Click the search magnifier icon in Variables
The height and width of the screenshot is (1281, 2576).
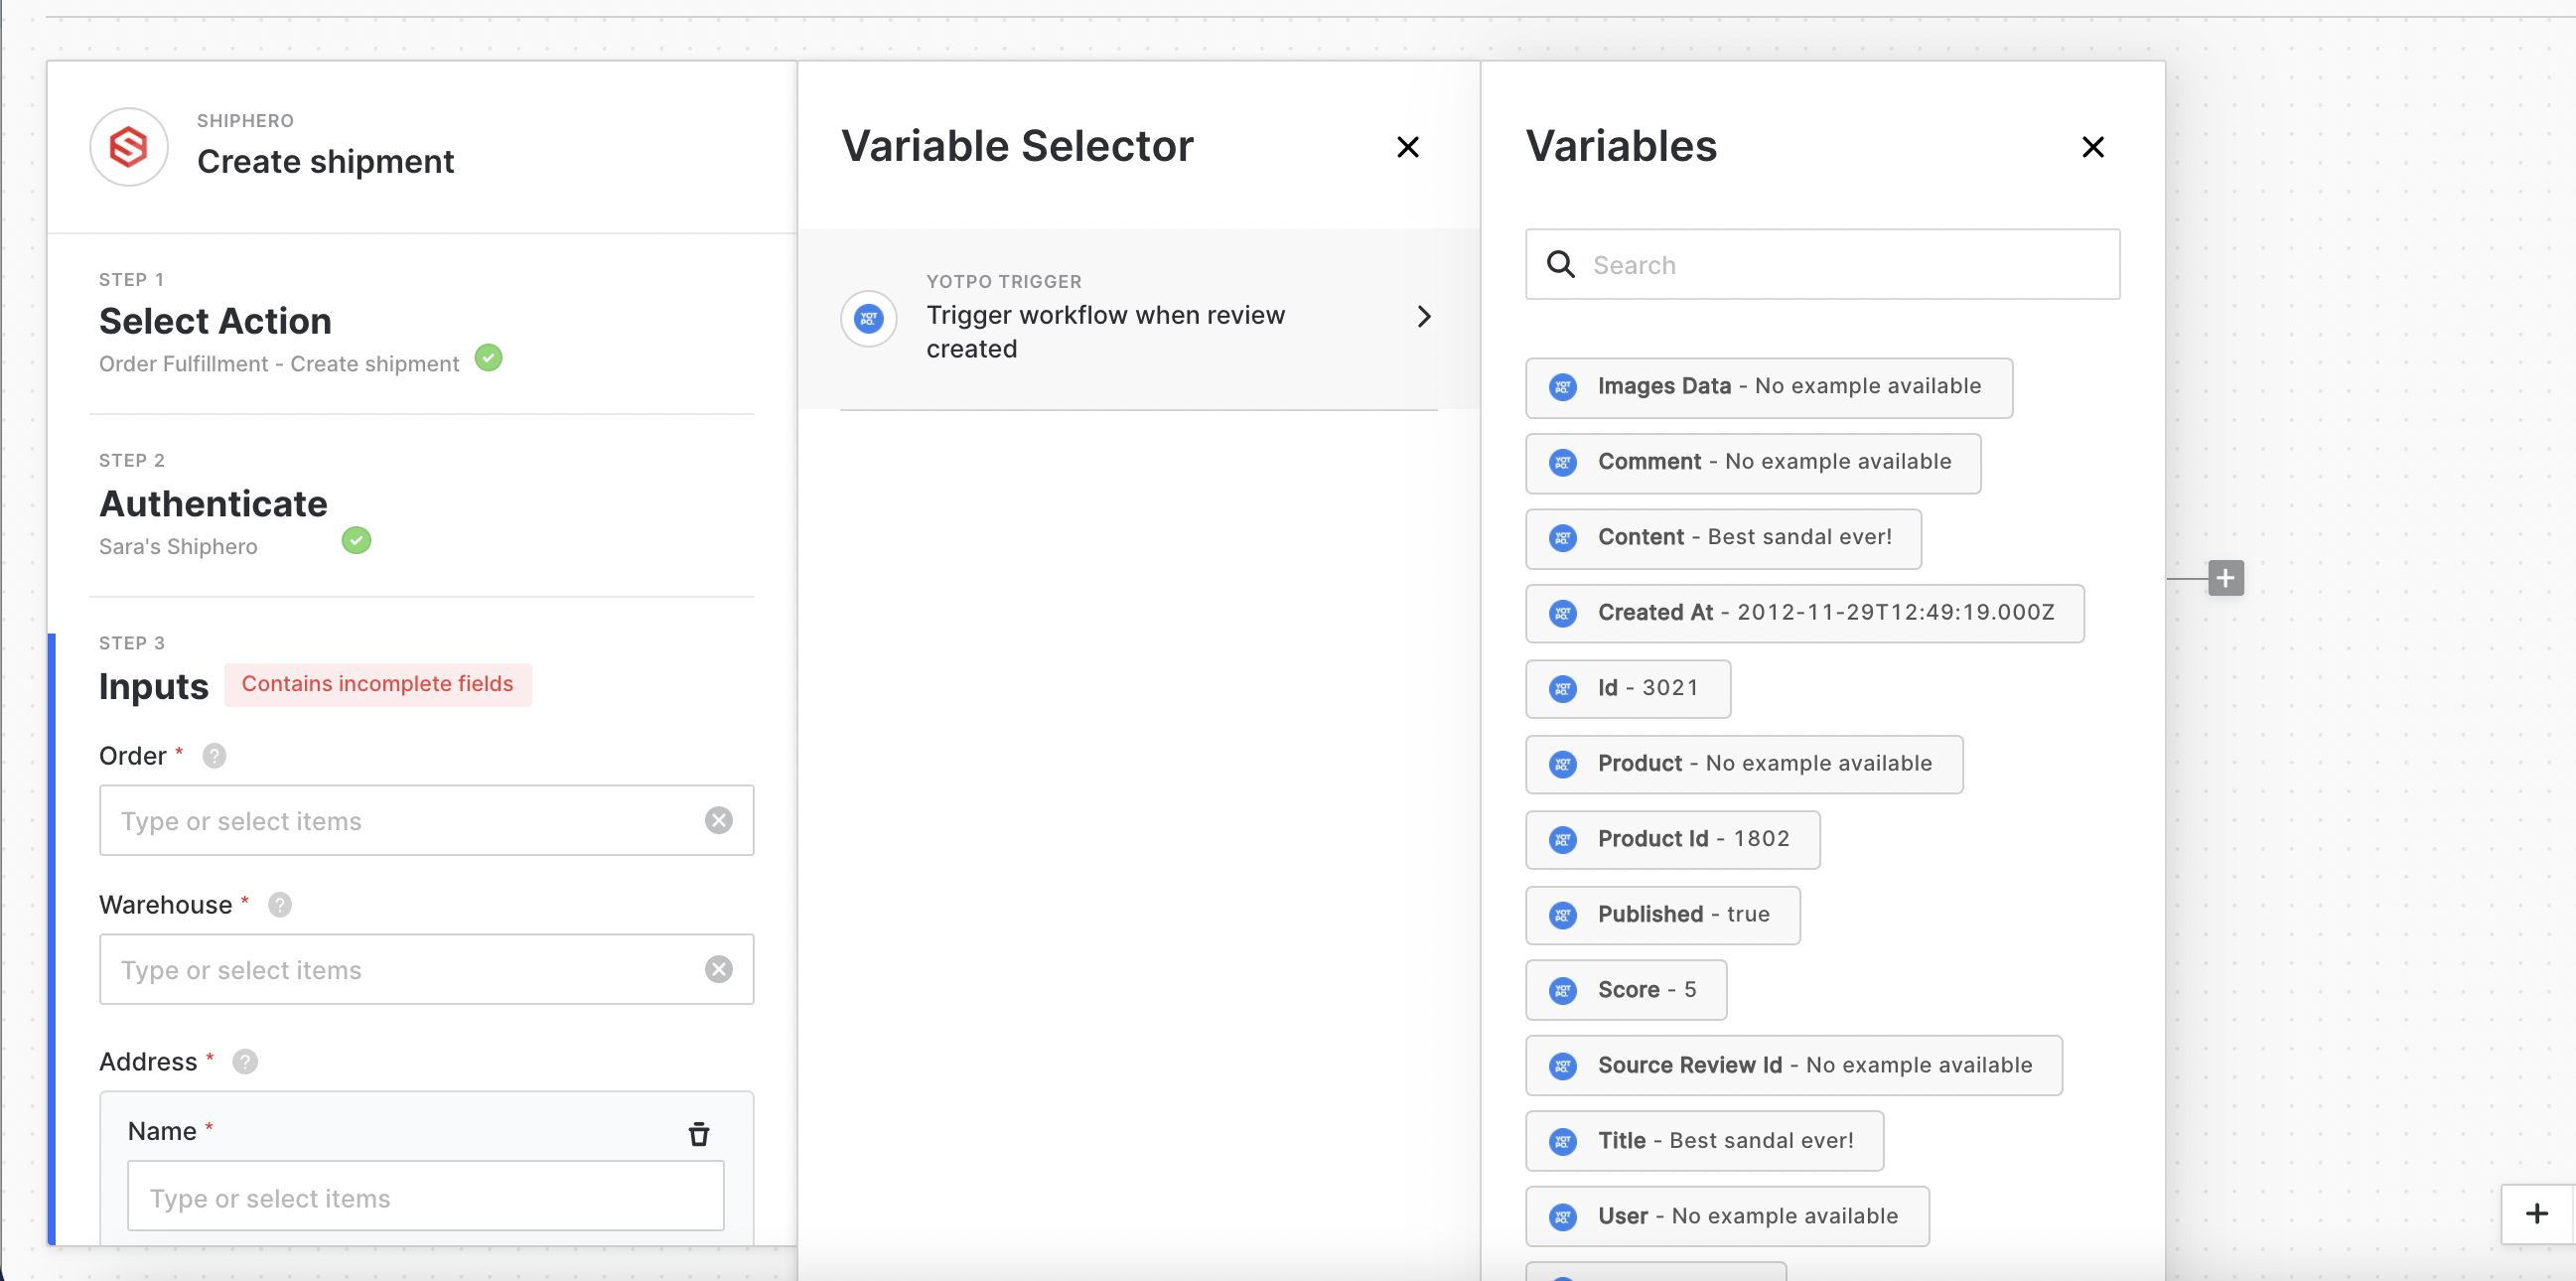[x=1560, y=265]
